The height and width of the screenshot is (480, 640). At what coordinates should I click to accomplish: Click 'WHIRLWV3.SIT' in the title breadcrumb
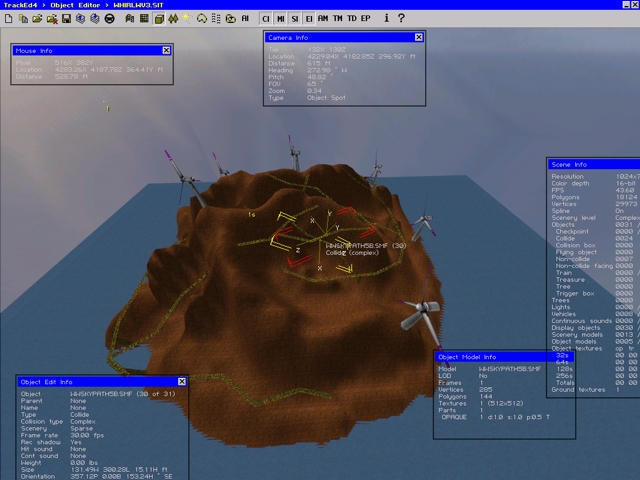(138, 5)
